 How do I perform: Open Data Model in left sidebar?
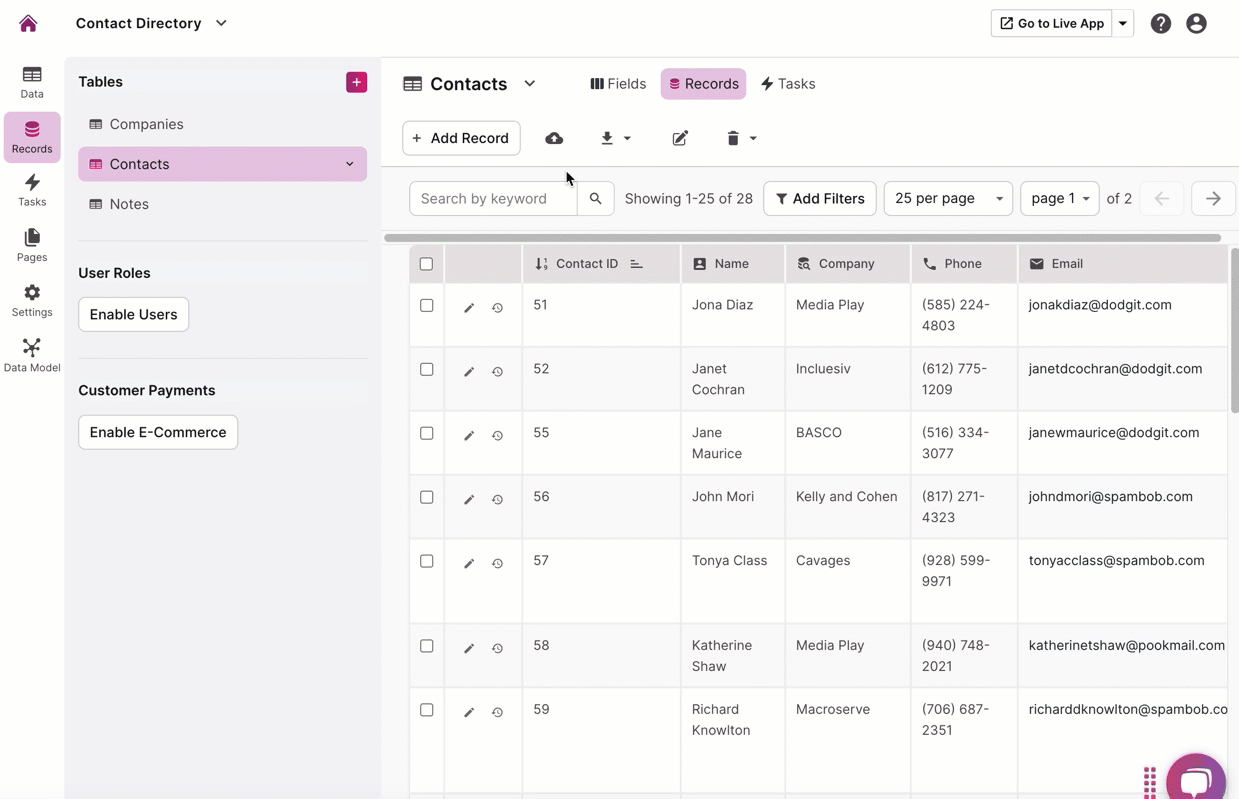coord(32,355)
